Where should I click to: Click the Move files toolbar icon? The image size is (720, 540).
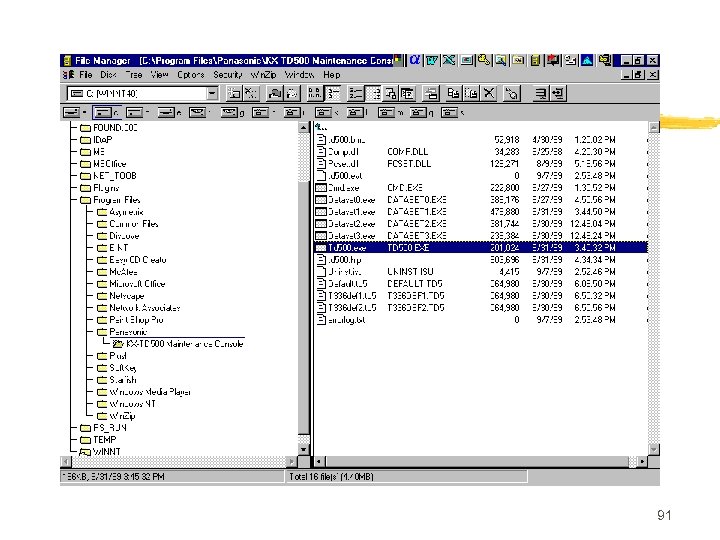tap(471, 94)
